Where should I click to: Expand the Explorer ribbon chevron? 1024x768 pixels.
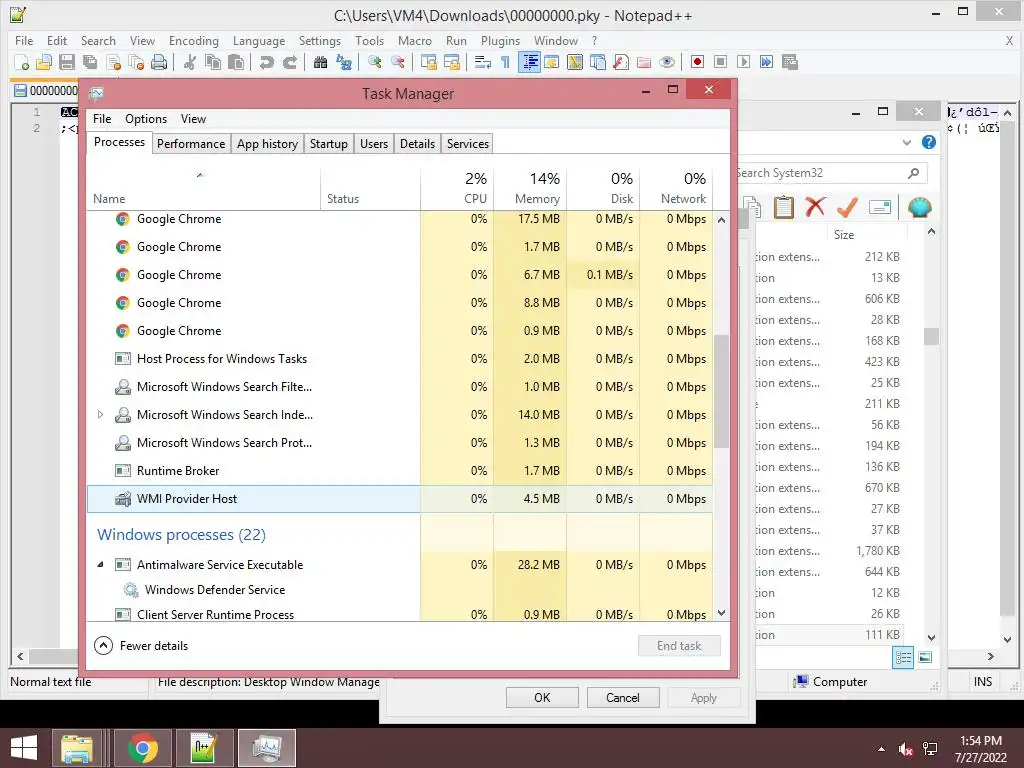pyautogui.click(x=906, y=142)
